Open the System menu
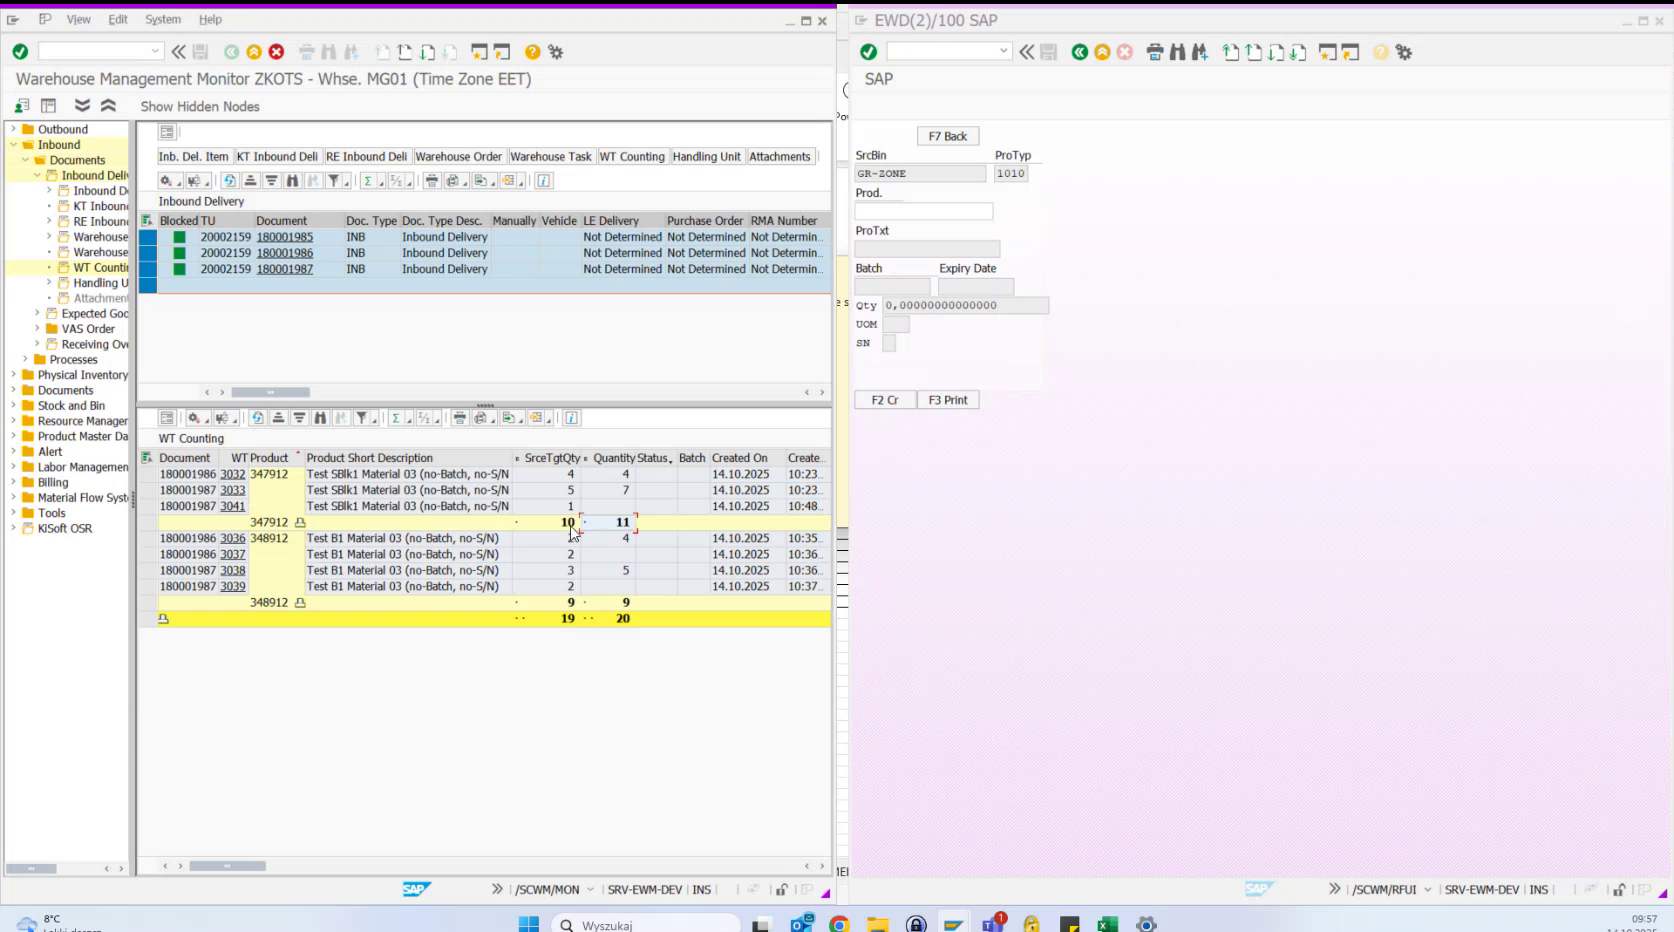1674x932 pixels. [162, 19]
